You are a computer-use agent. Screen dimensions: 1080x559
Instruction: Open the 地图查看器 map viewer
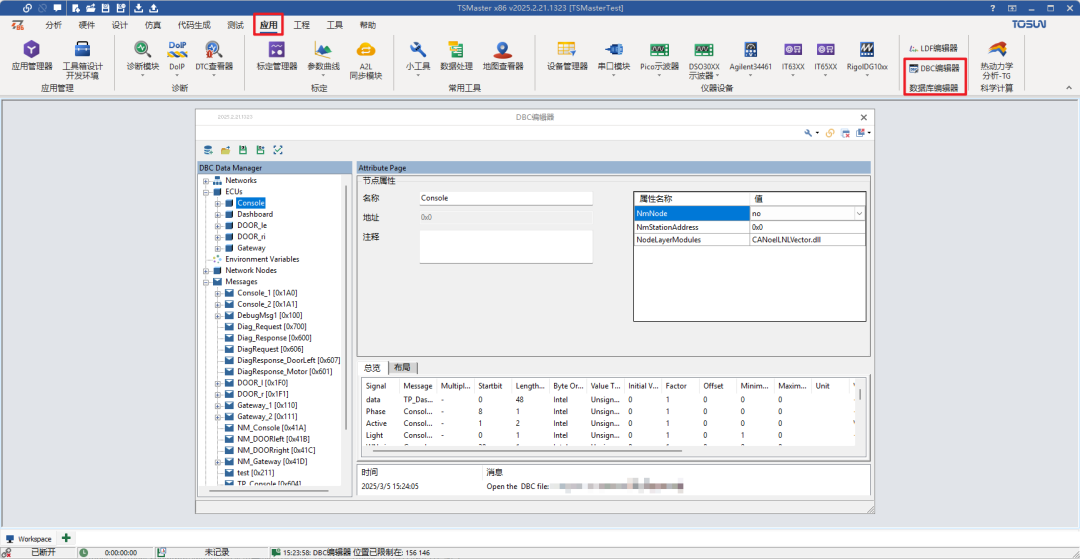click(503, 55)
